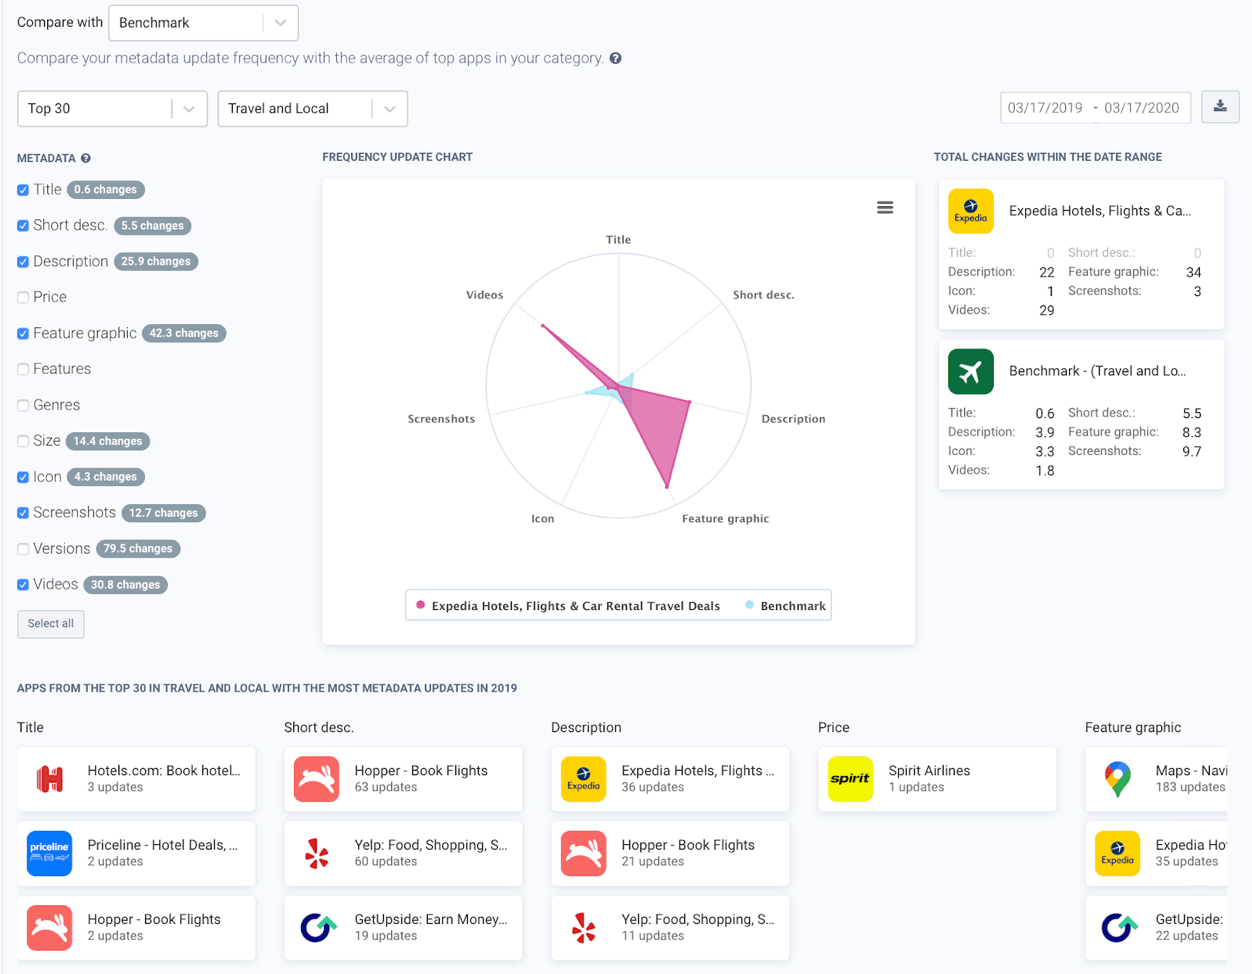Toggle Benchmark series in the chart legend

[786, 606]
